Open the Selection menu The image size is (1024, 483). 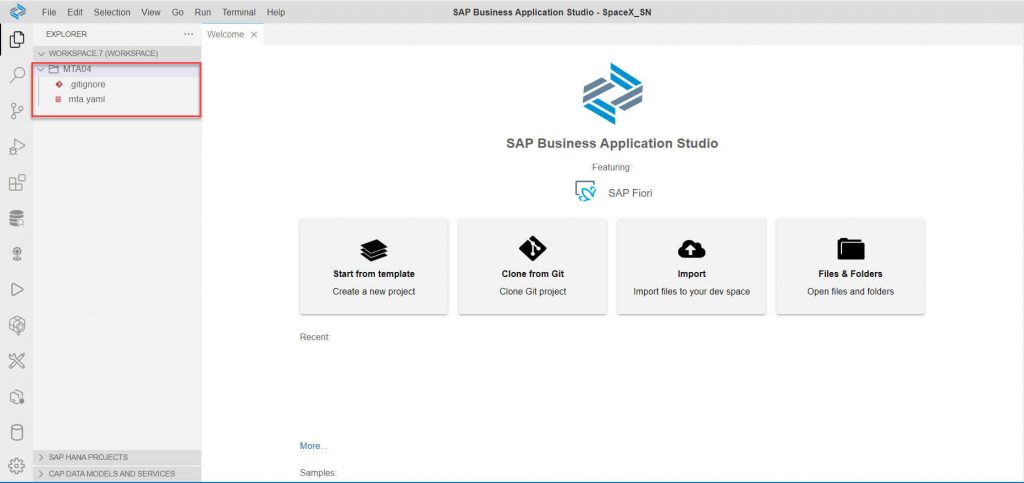[112, 12]
